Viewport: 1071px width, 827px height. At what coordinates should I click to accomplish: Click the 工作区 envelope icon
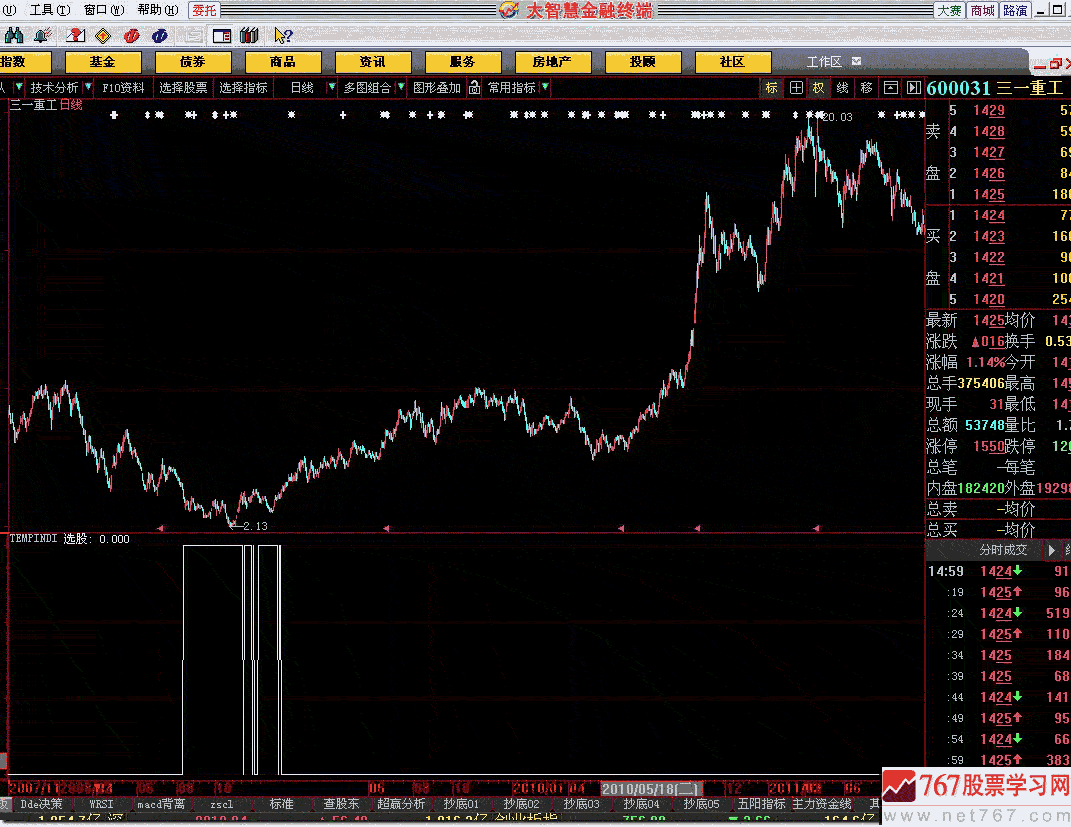(x=857, y=61)
